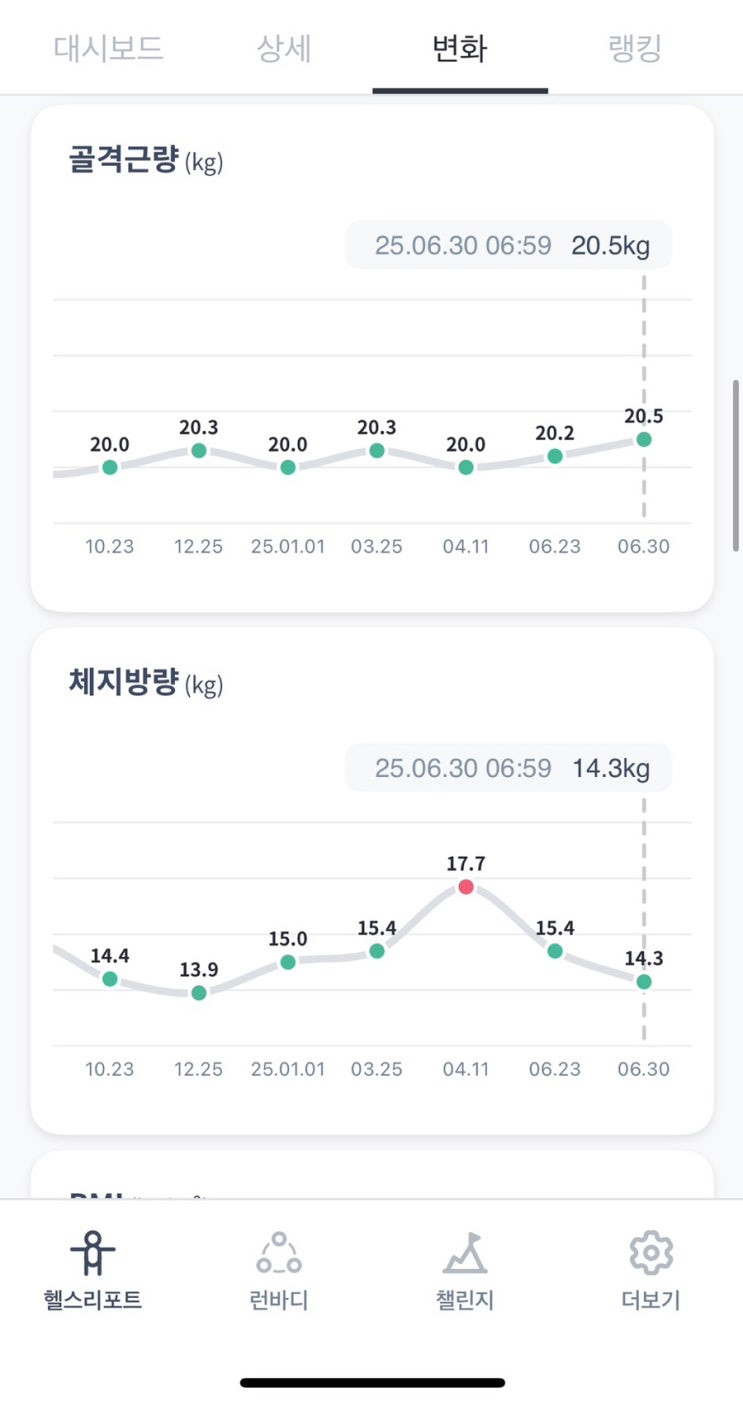Click the 14.3kg date tooltip label
Viewport: 743px width, 1402px height.
(509, 768)
